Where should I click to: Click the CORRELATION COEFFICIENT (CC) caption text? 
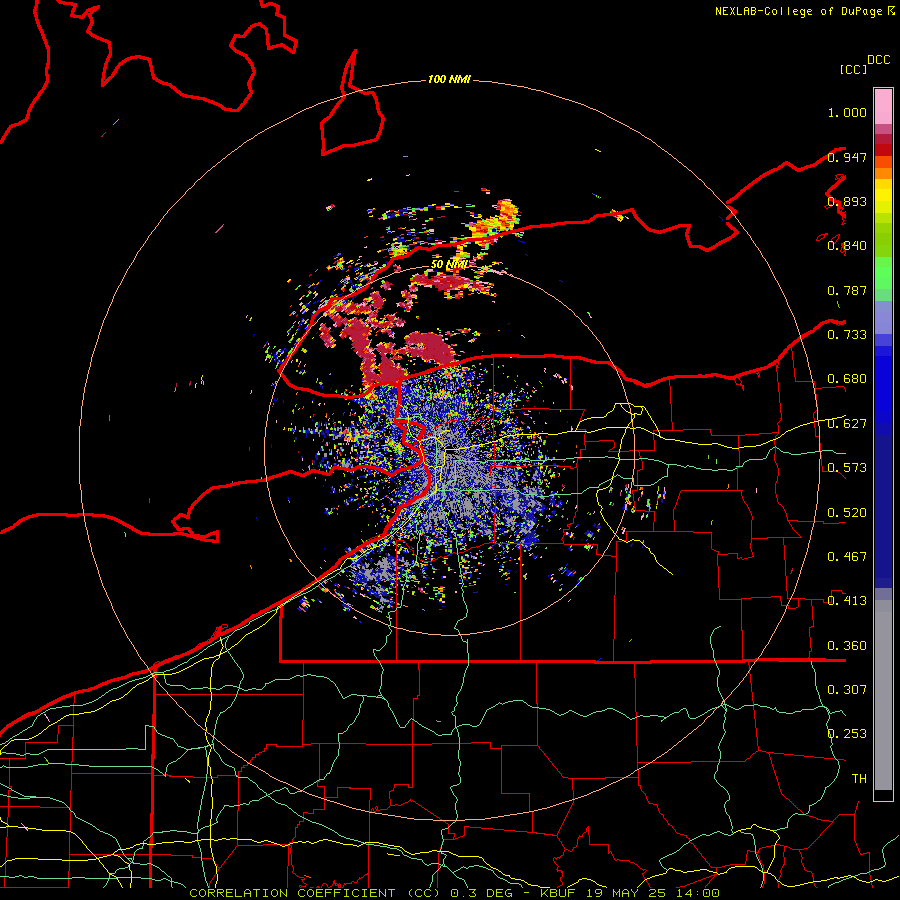pyautogui.click(x=315, y=893)
